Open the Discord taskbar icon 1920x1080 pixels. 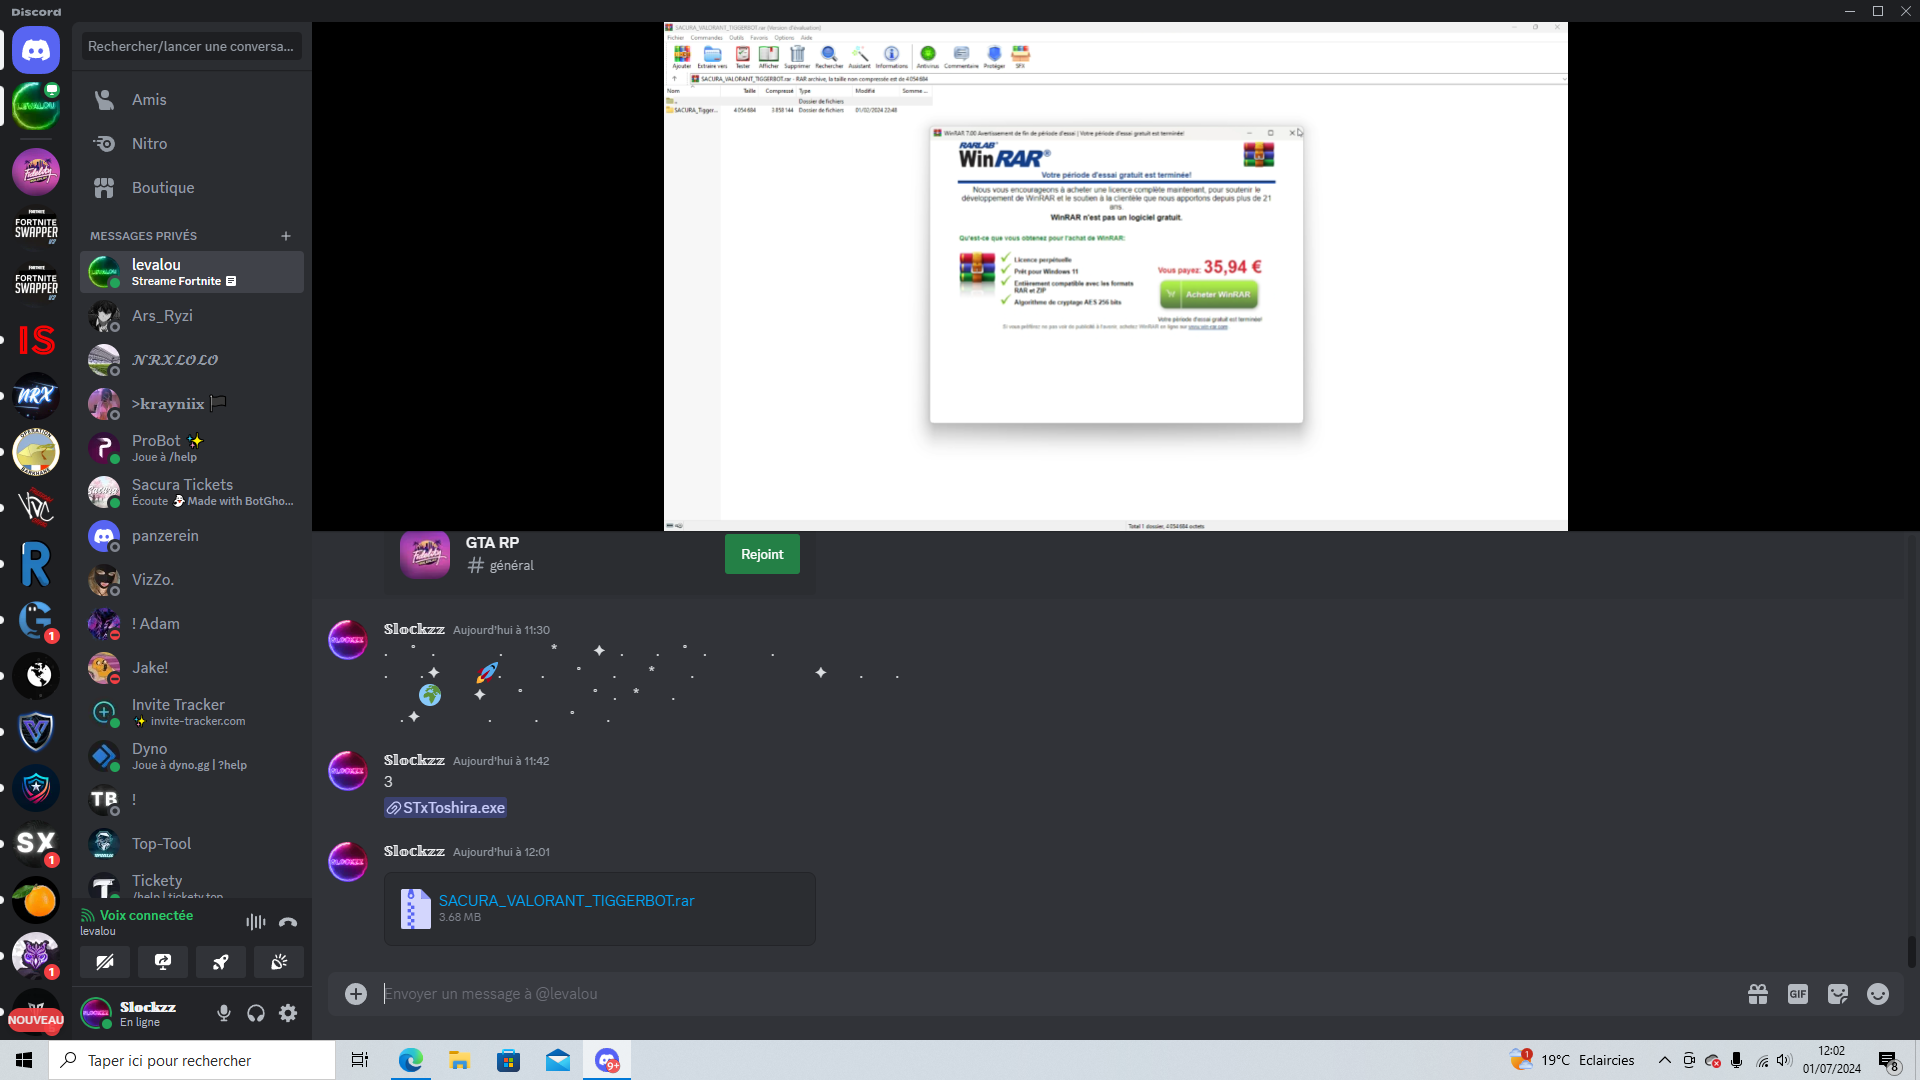coord(607,1060)
